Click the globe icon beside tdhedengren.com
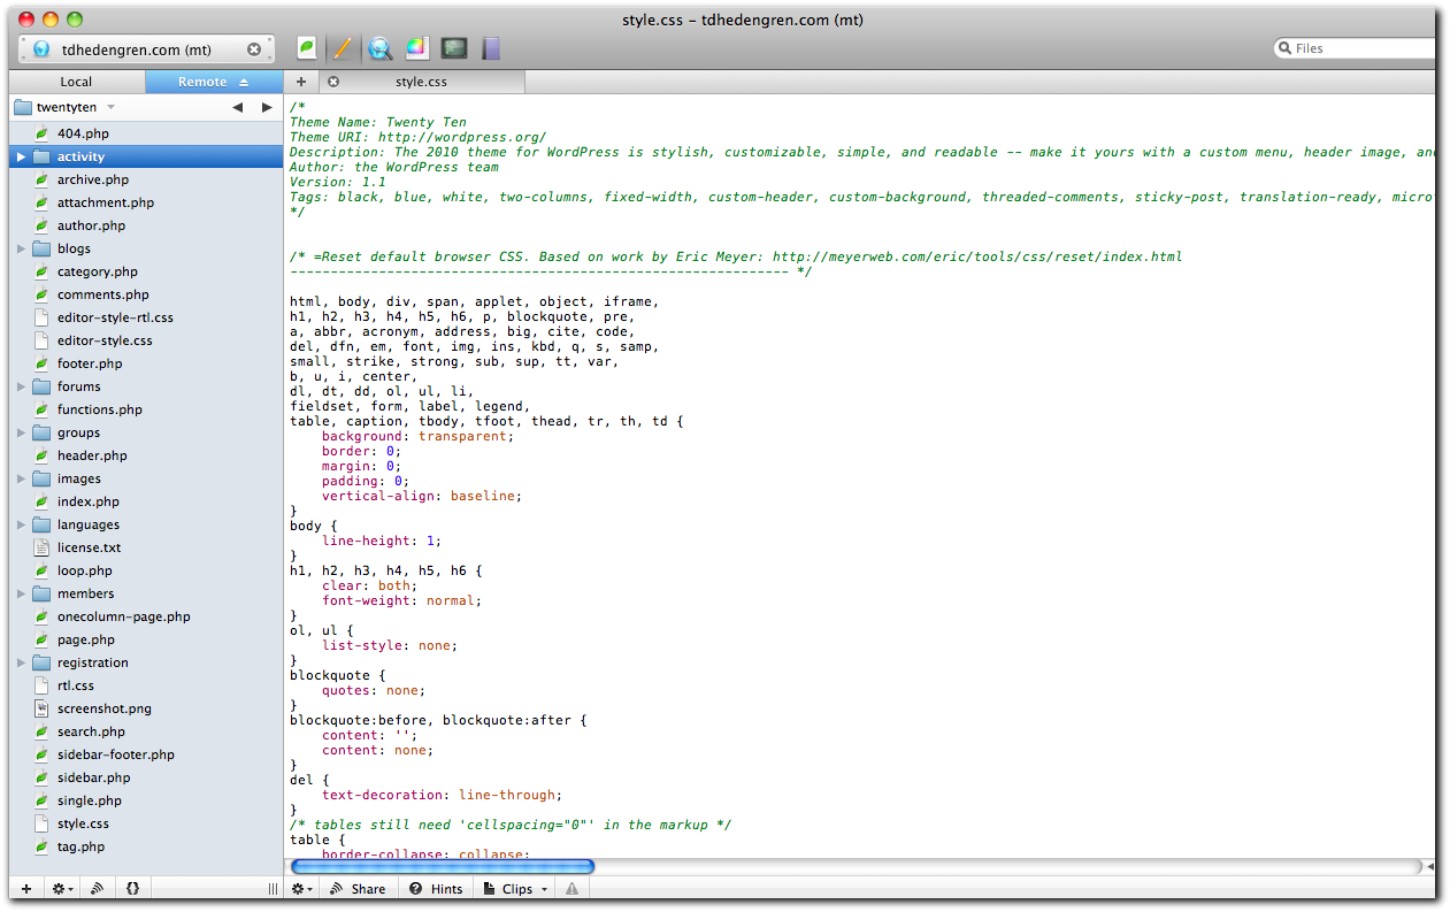The image size is (1450, 912). 41,49
